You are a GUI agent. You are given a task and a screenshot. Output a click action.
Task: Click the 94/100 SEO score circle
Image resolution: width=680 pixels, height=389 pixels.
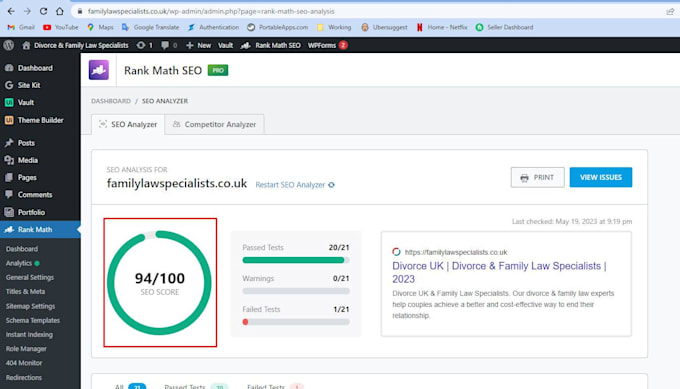point(159,283)
